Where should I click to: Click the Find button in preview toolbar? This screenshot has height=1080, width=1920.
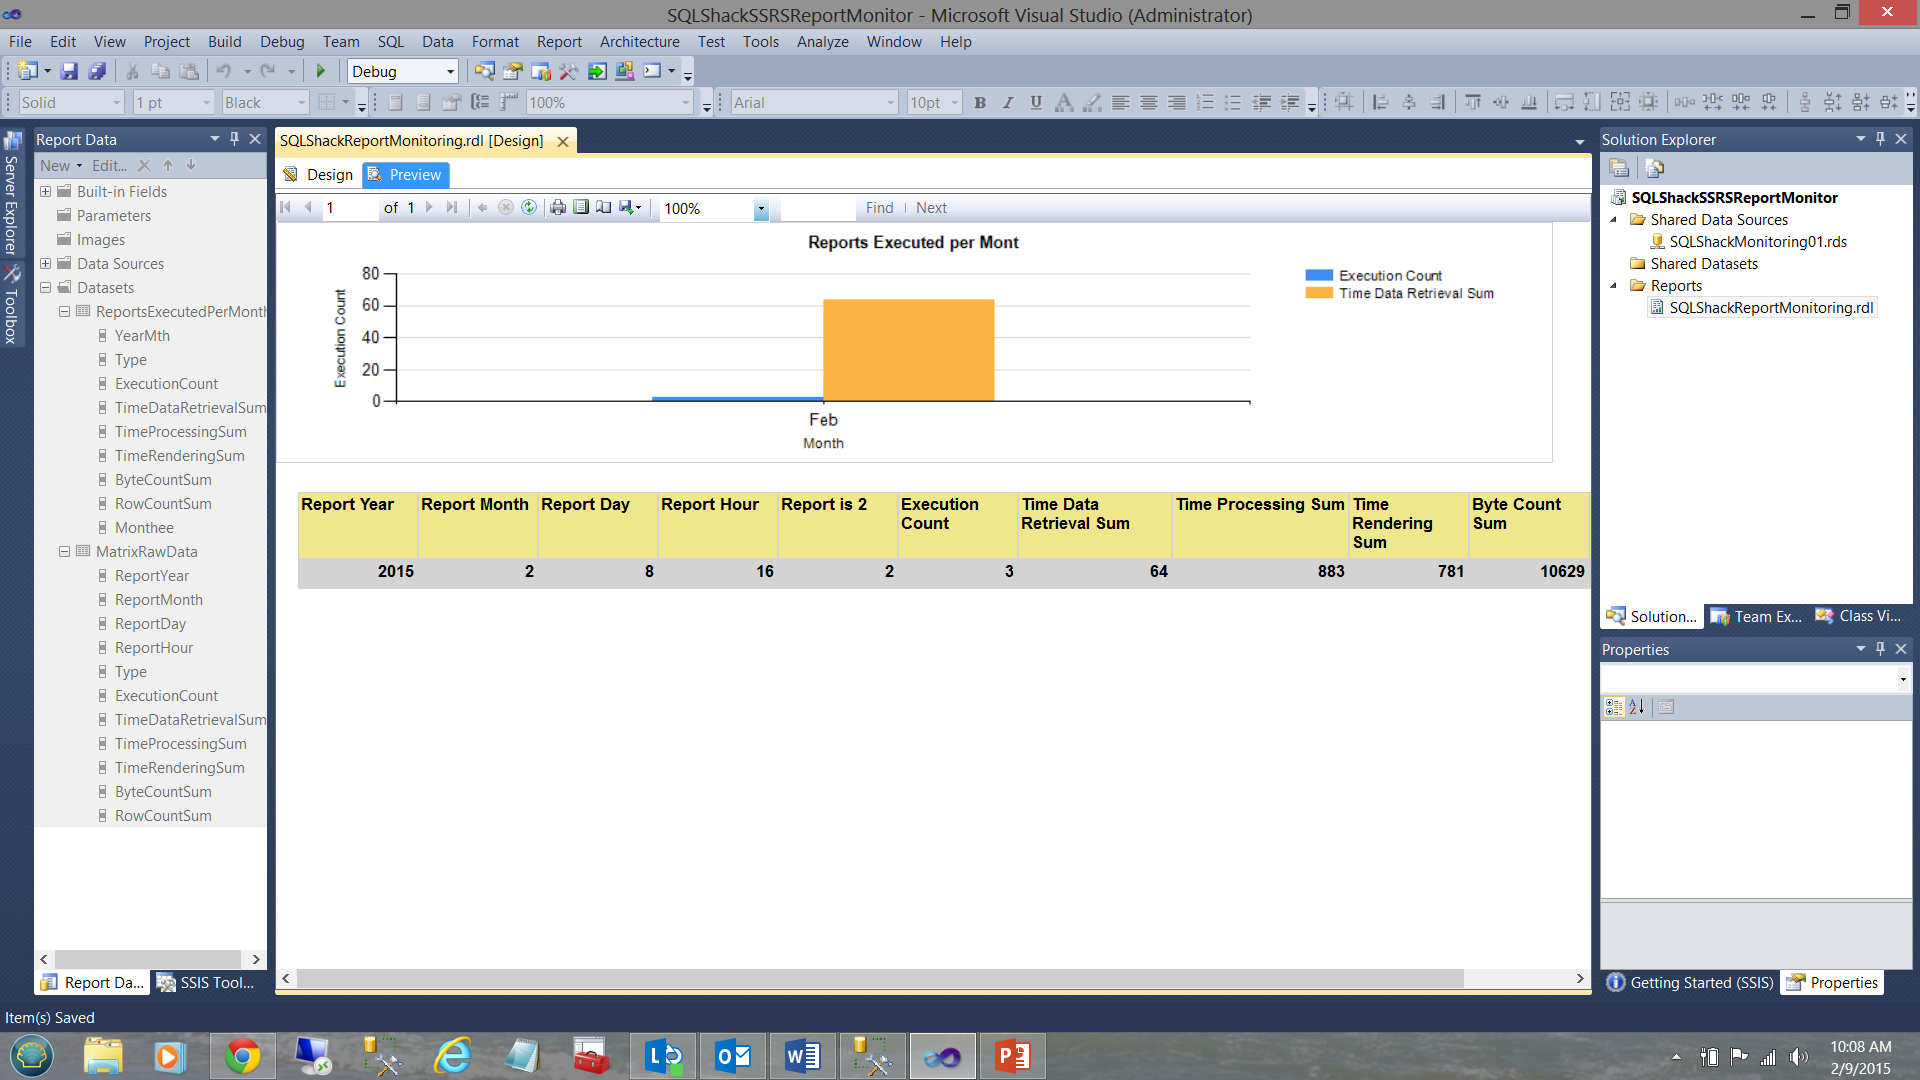pos(879,208)
